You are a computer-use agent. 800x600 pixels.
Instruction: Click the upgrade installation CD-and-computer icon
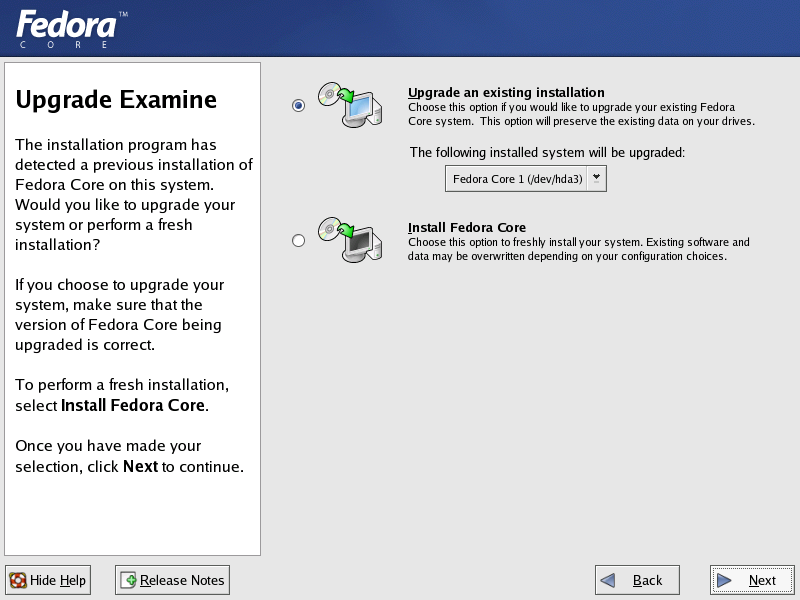coord(350,105)
